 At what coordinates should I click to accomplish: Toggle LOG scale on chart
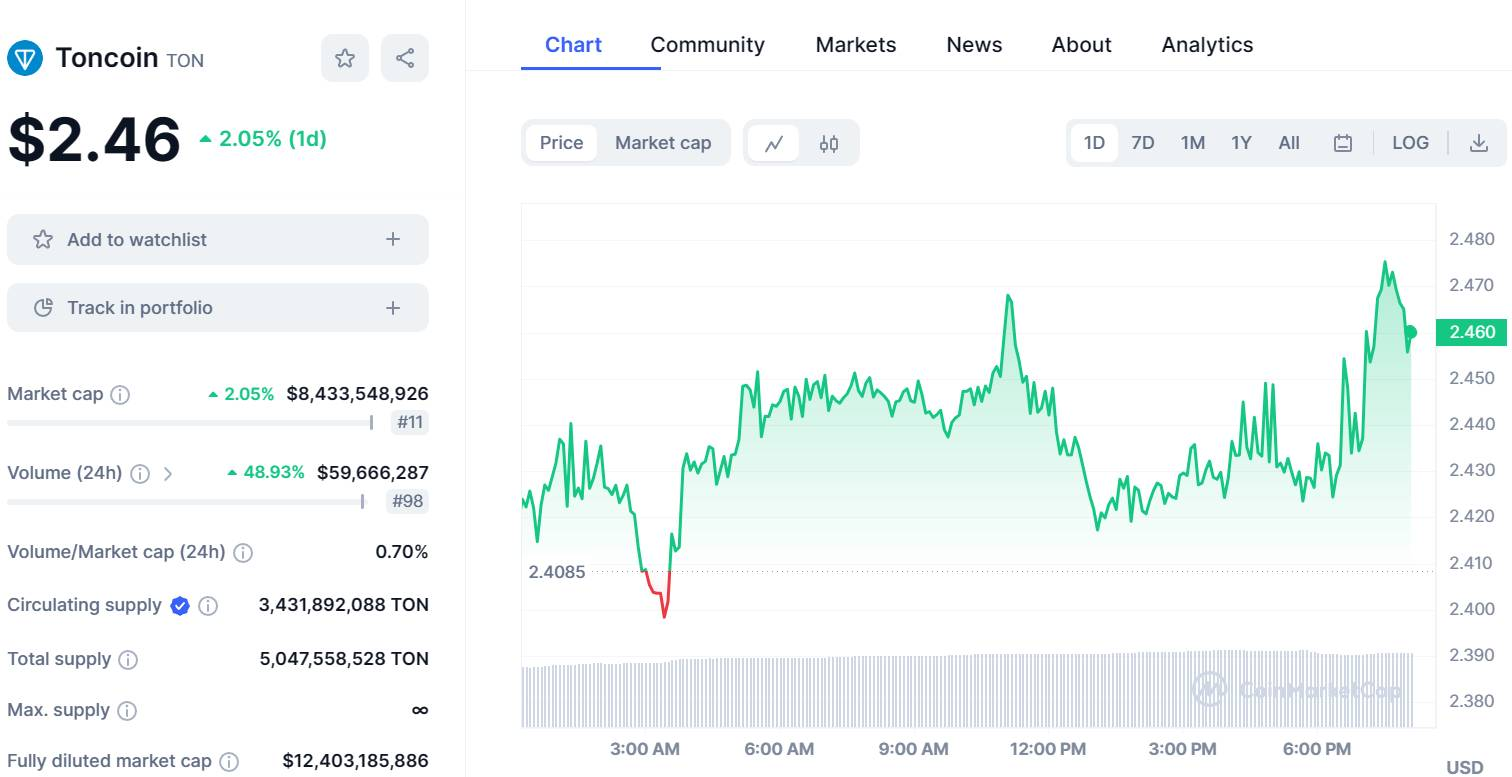[1410, 143]
